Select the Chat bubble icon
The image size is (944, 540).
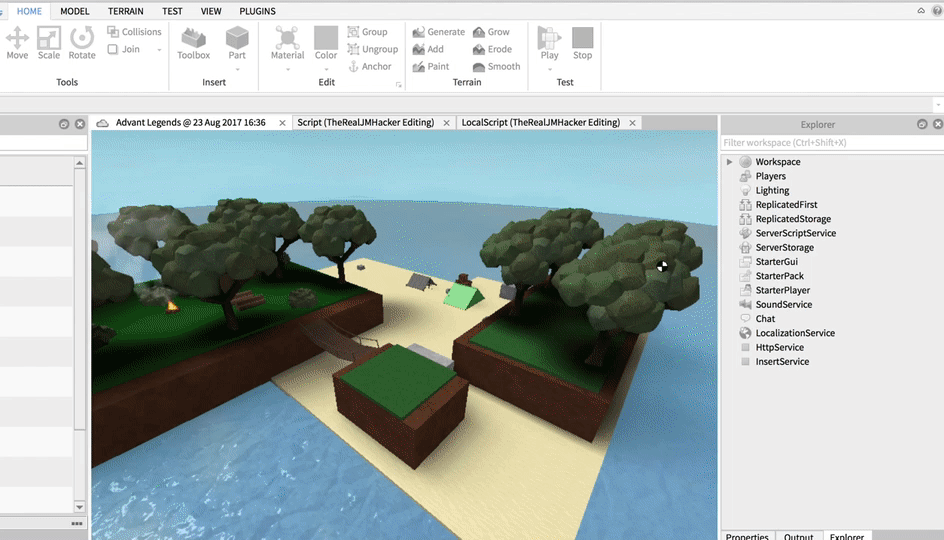(x=745, y=318)
